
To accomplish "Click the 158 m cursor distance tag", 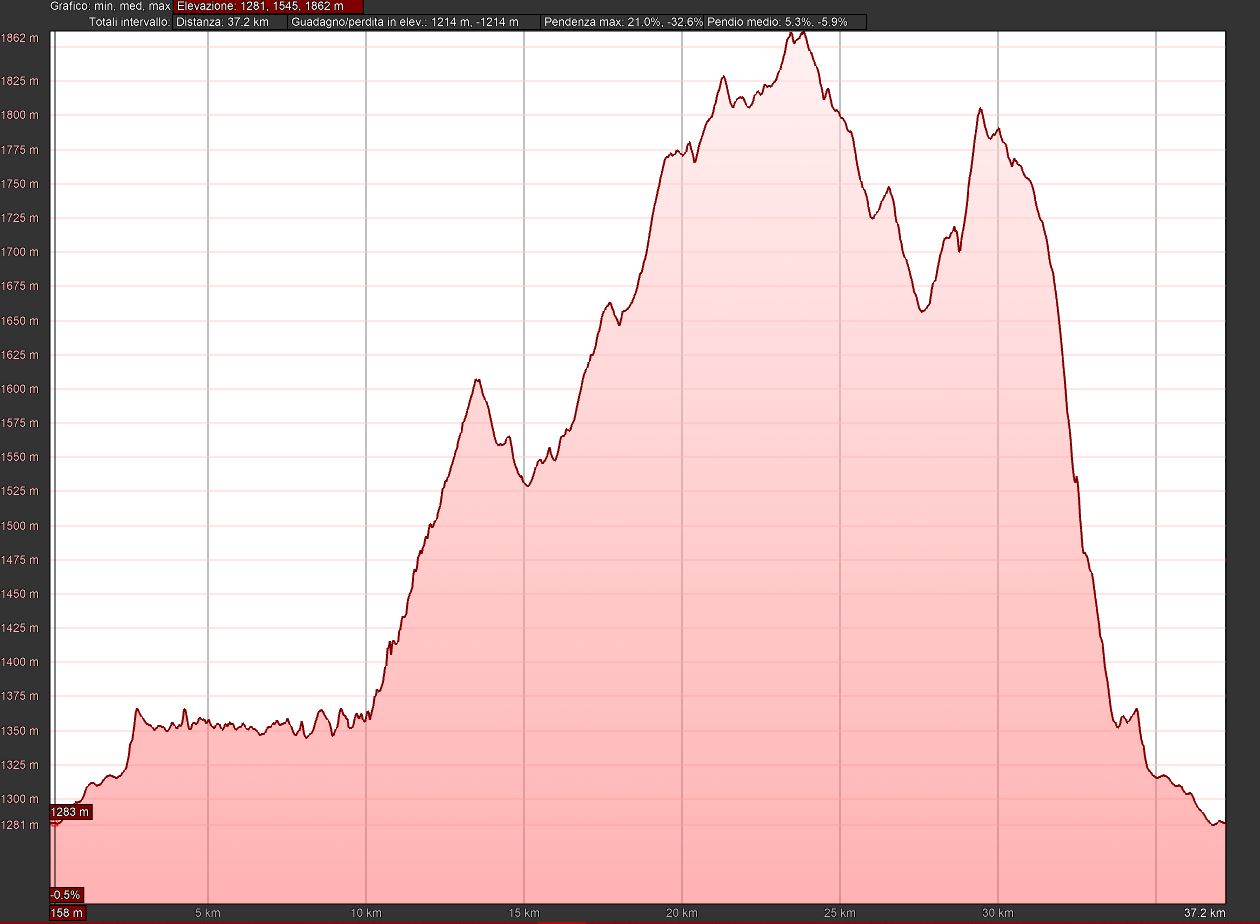I will [x=68, y=912].
